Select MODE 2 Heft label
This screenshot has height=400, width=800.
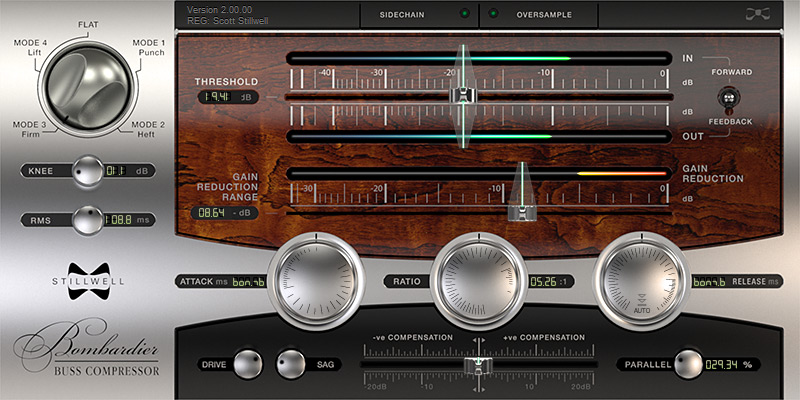[148, 129]
